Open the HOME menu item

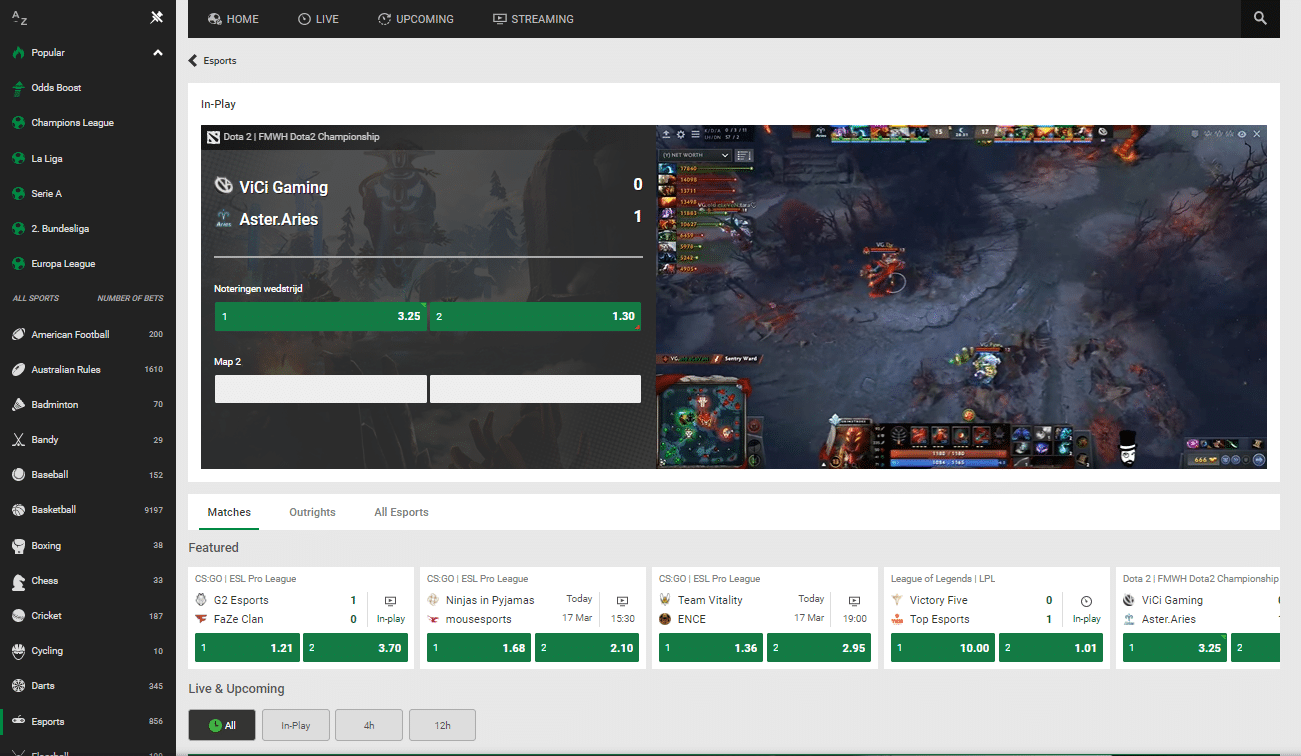point(233,19)
